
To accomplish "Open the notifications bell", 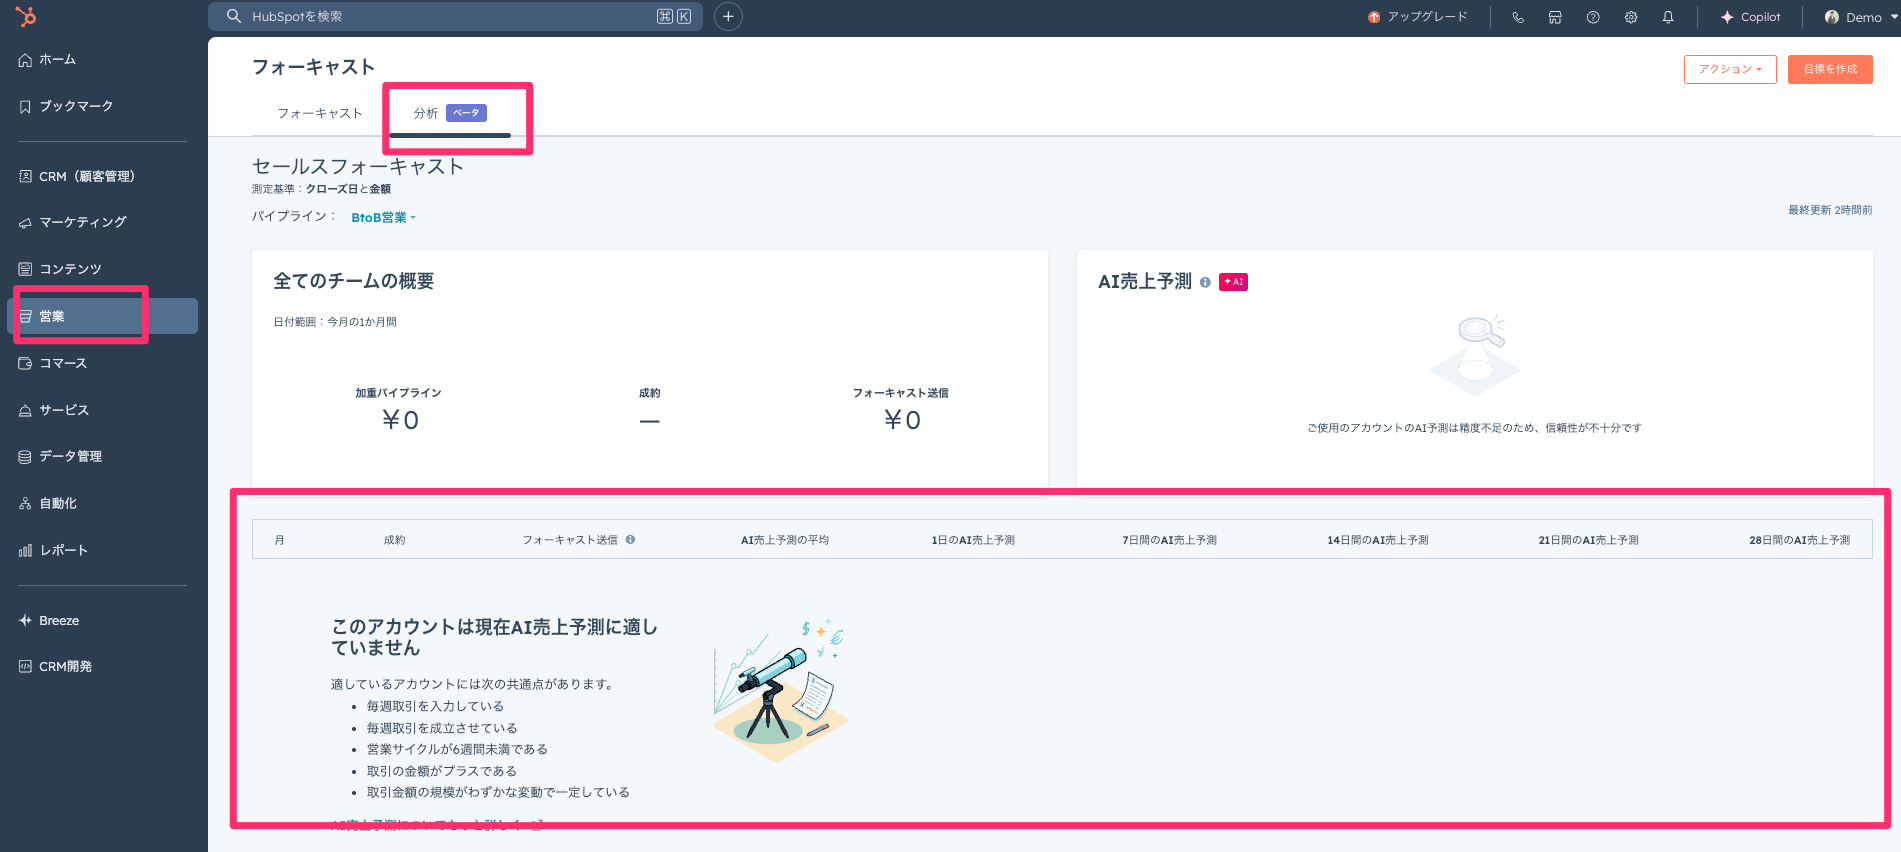I will [x=1668, y=17].
